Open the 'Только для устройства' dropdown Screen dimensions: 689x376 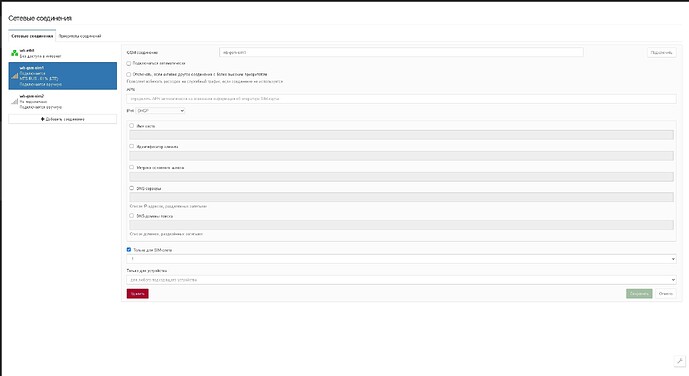click(x=401, y=280)
